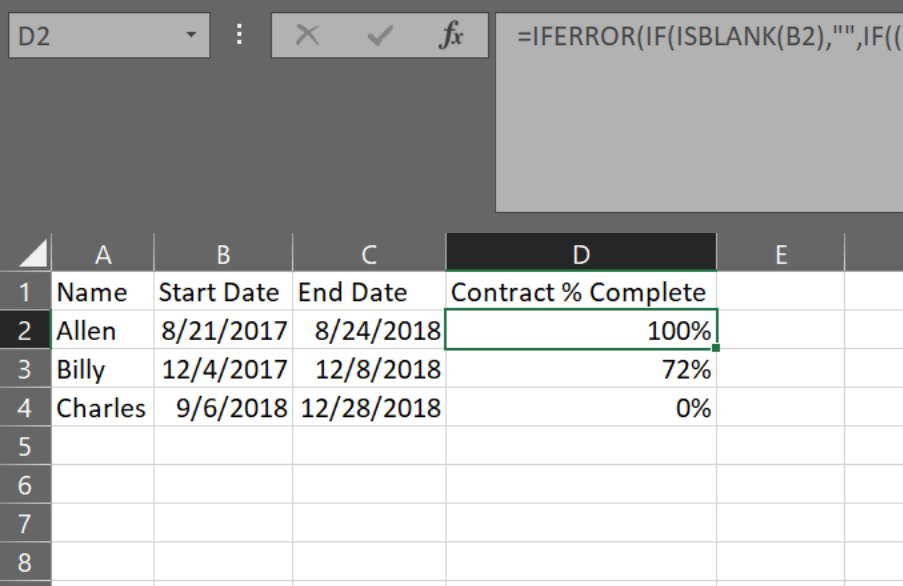Screen dimensions: 903x586
Task: Click the Cancel (X) formula bar icon
Action: [307, 37]
